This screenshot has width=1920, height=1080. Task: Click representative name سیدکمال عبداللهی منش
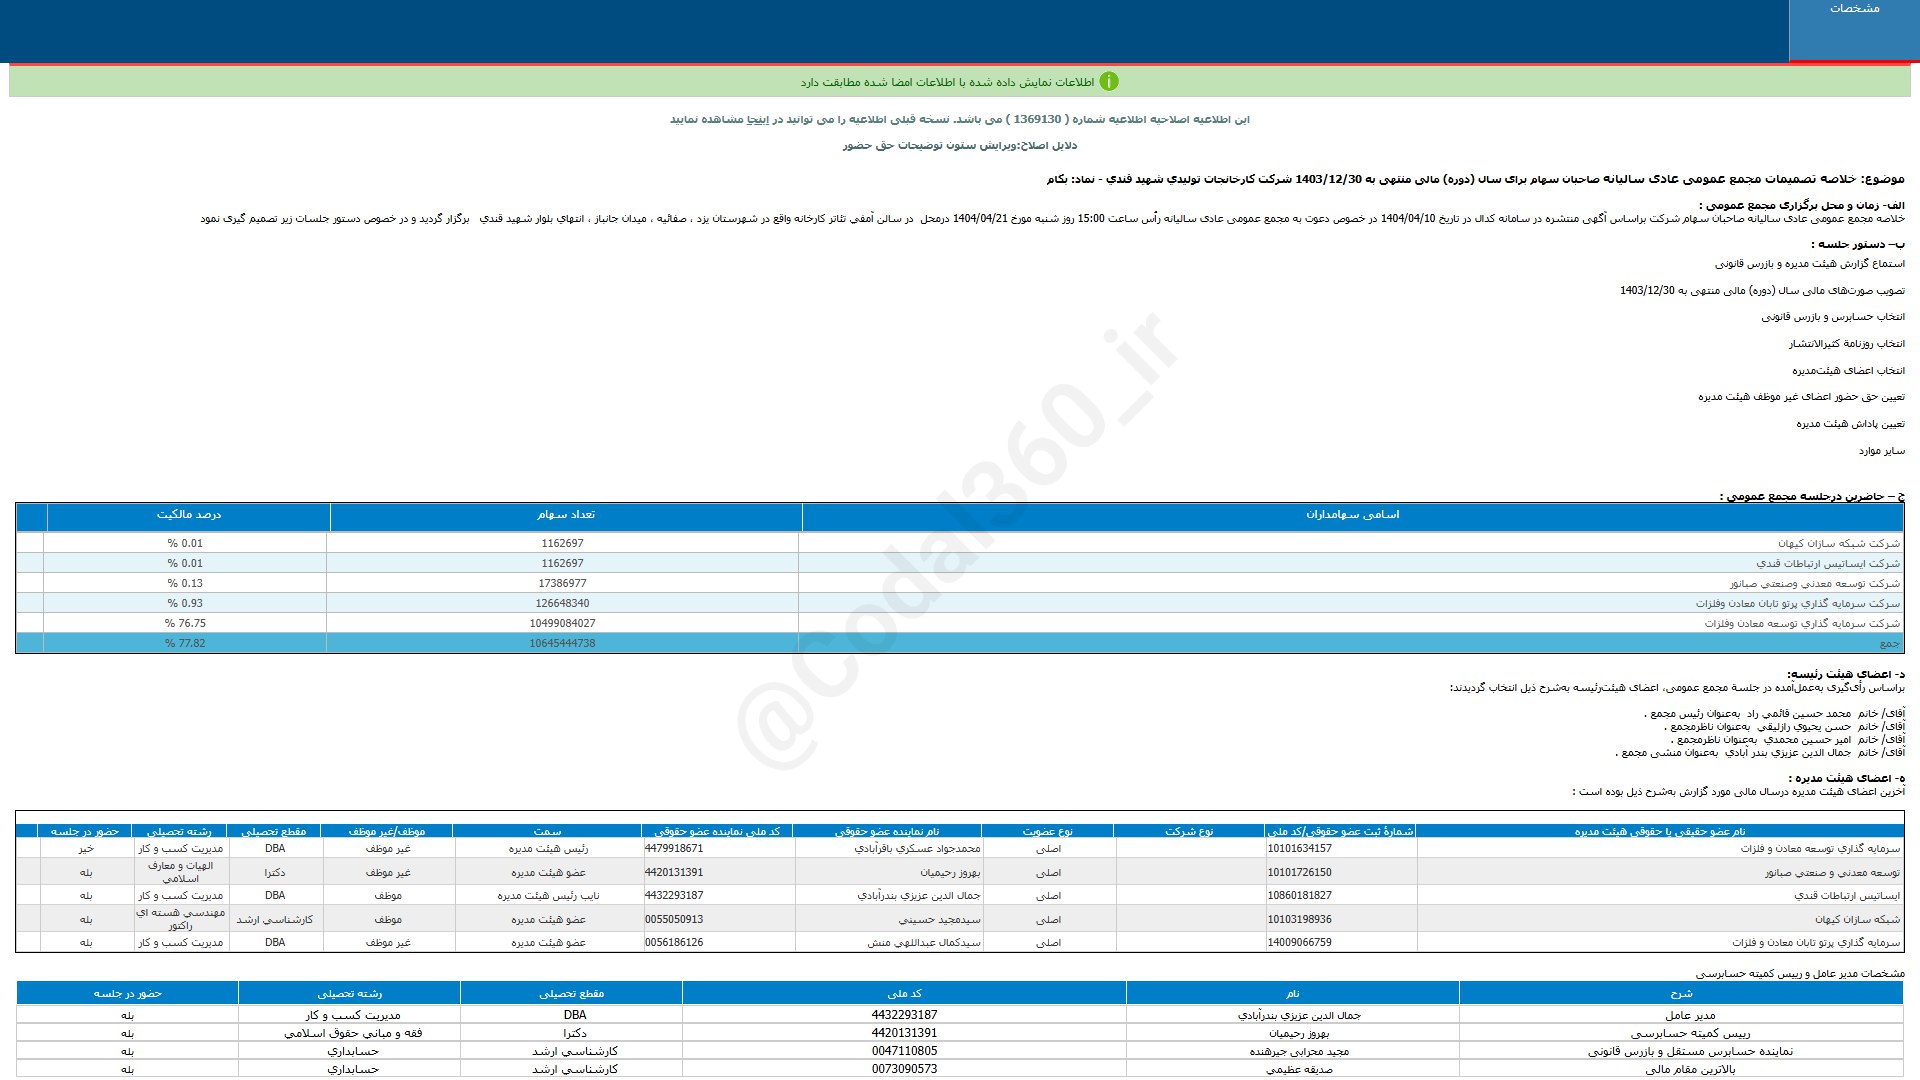[924, 942]
